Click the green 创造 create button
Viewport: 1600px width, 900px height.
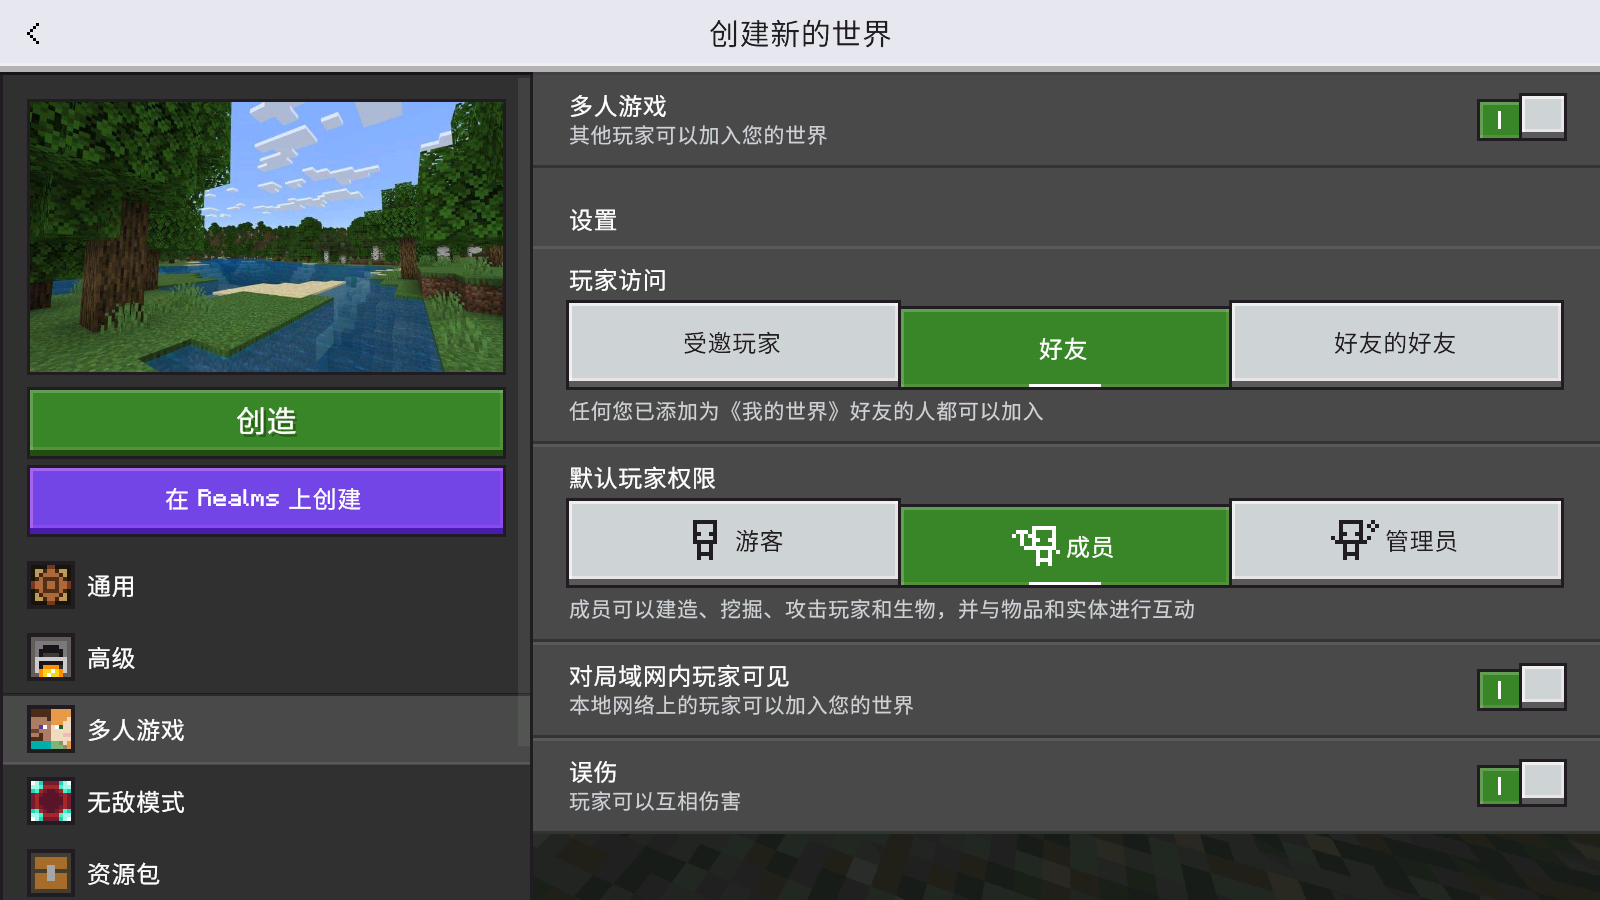point(266,421)
